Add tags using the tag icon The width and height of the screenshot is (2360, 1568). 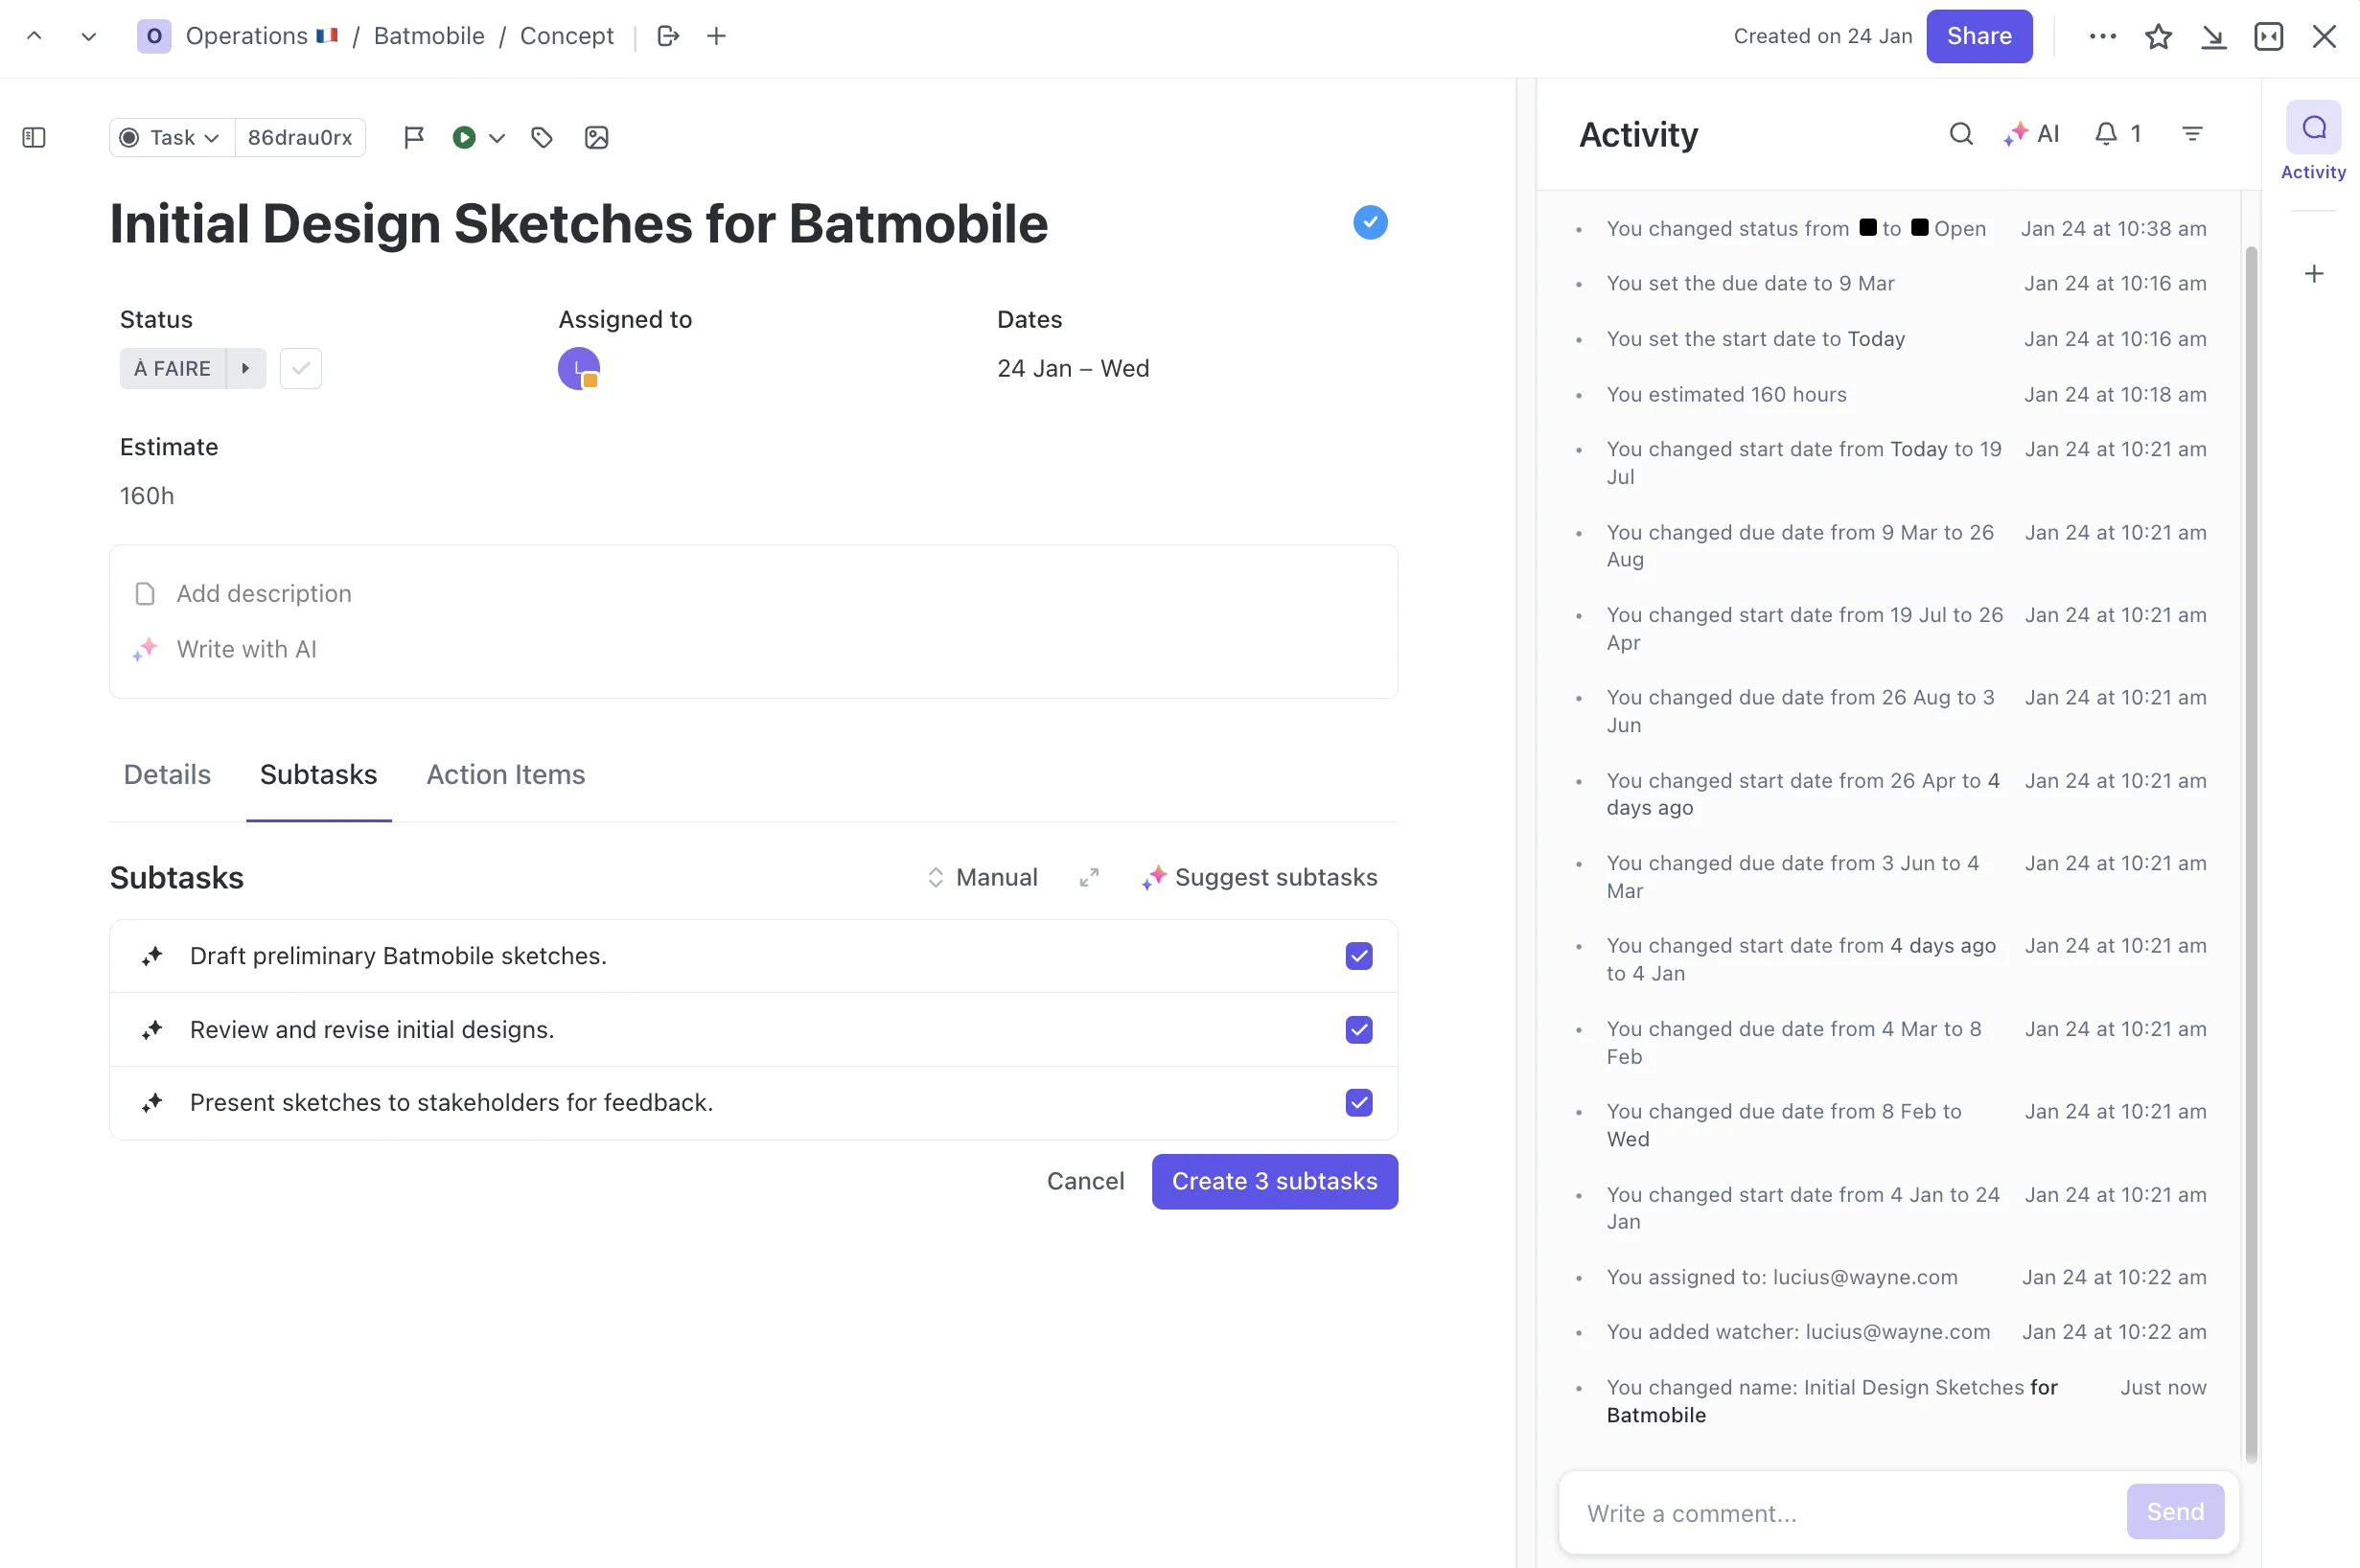coord(542,137)
